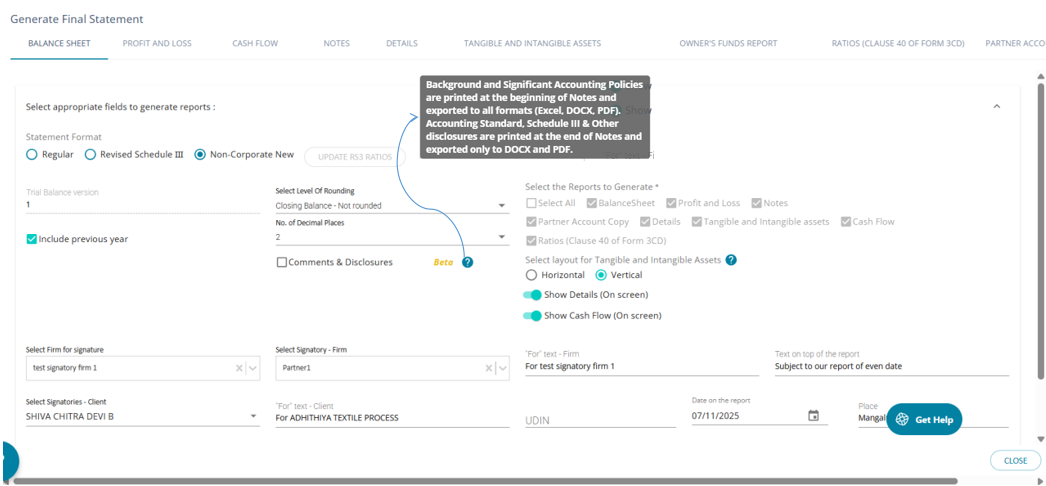Image resolution: width=1046 pixels, height=486 pixels.
Task: Open Select Firm for signature dropdown arrow
Action: coord(253,368)
